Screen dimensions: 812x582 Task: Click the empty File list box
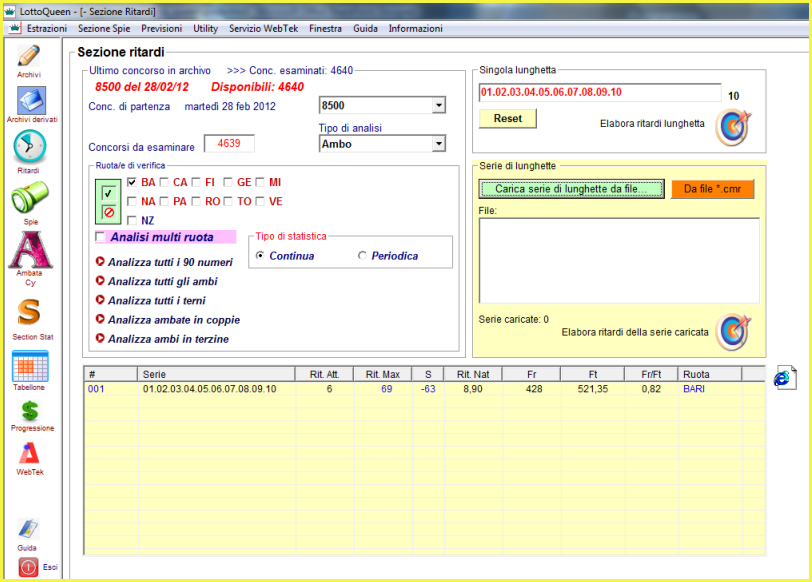[619, 260]
